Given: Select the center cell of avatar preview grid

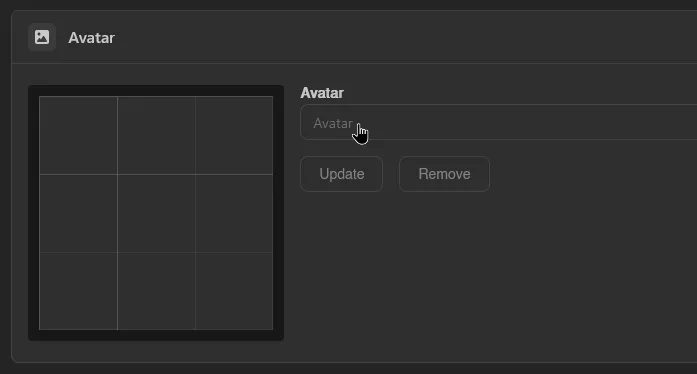Looking at the screenshot, I should click(156, 213).
